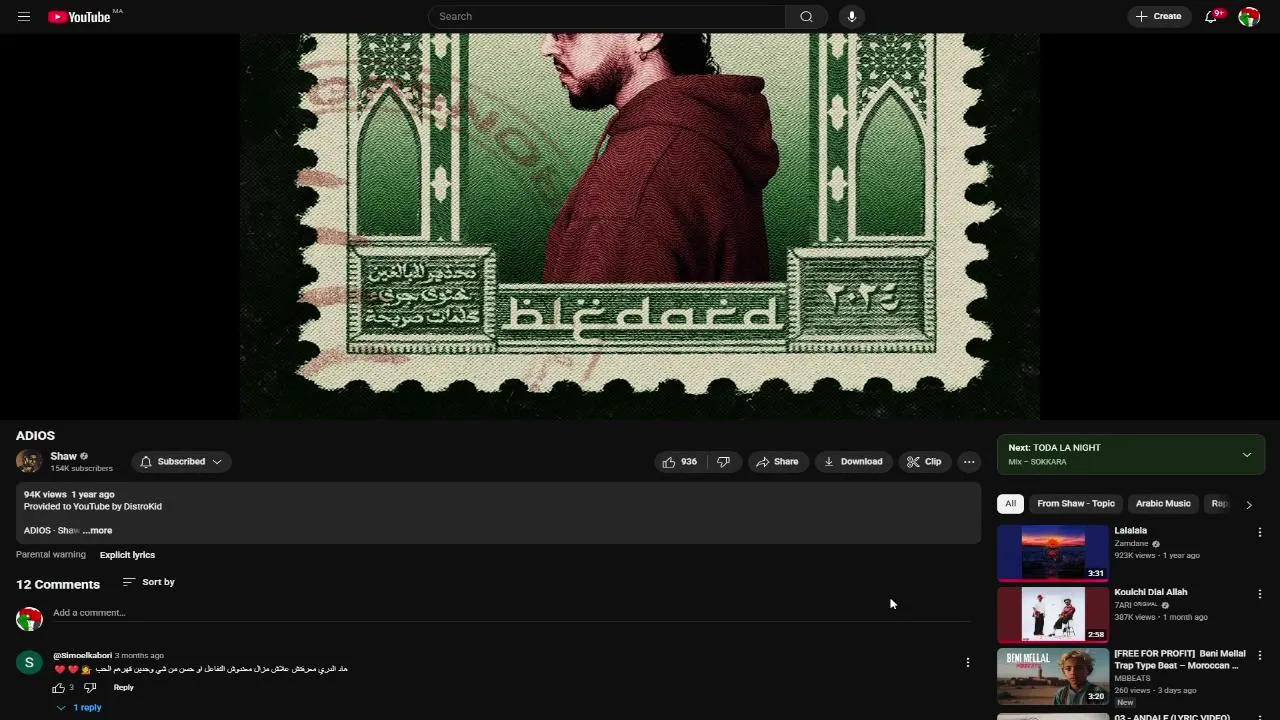Like the ADIOS video

click(x=679, y=462)
